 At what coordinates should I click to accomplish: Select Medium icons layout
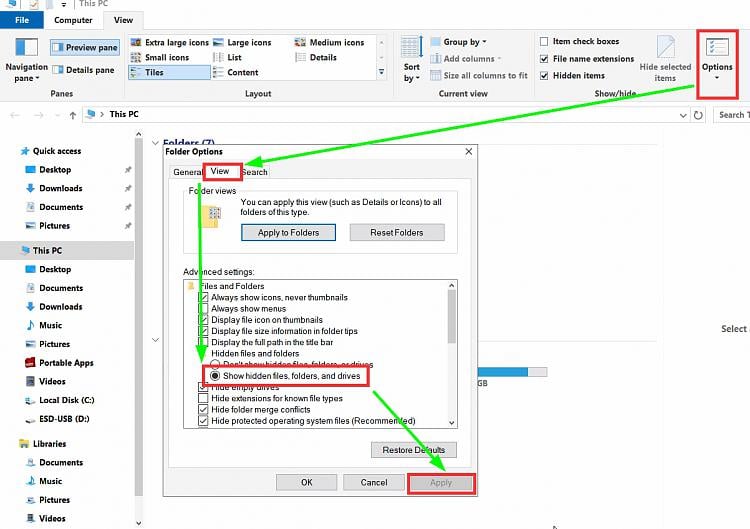(x=330, y=43)
